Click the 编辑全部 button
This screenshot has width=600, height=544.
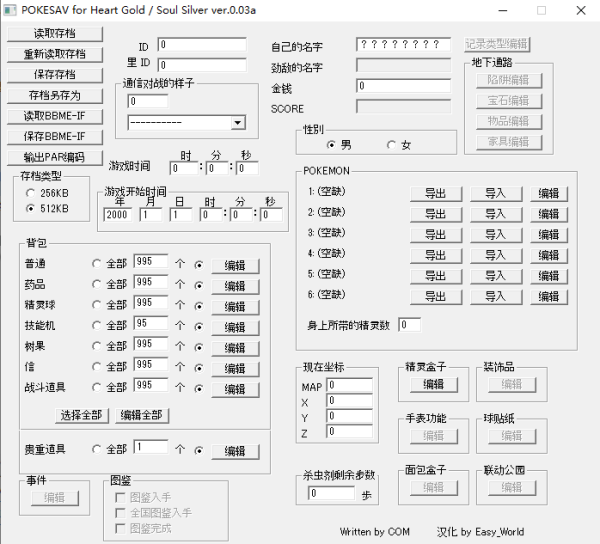click(x=142, y=415)
